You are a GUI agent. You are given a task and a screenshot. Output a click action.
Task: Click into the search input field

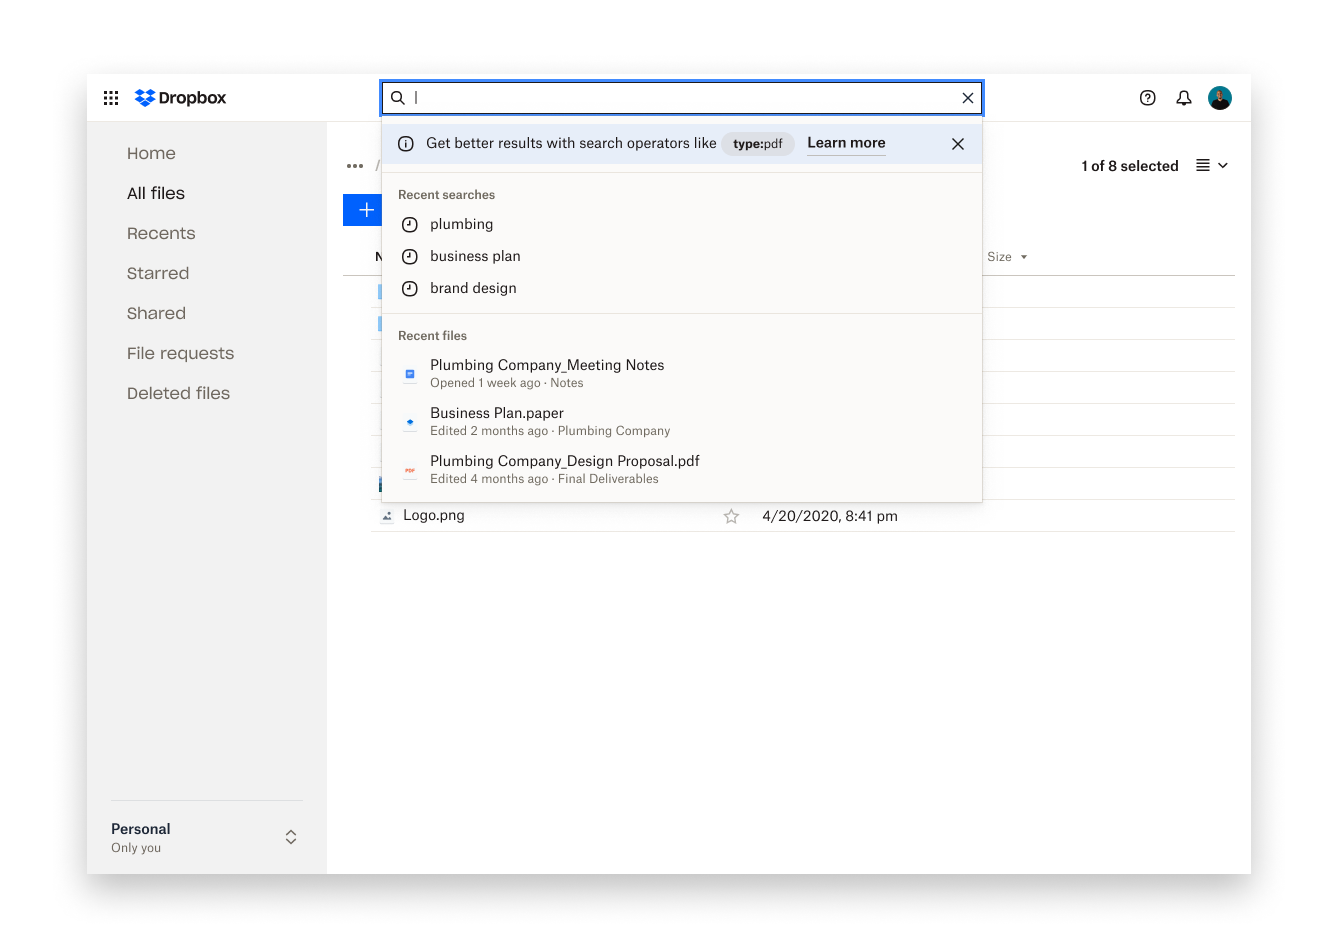pos(680,98)
